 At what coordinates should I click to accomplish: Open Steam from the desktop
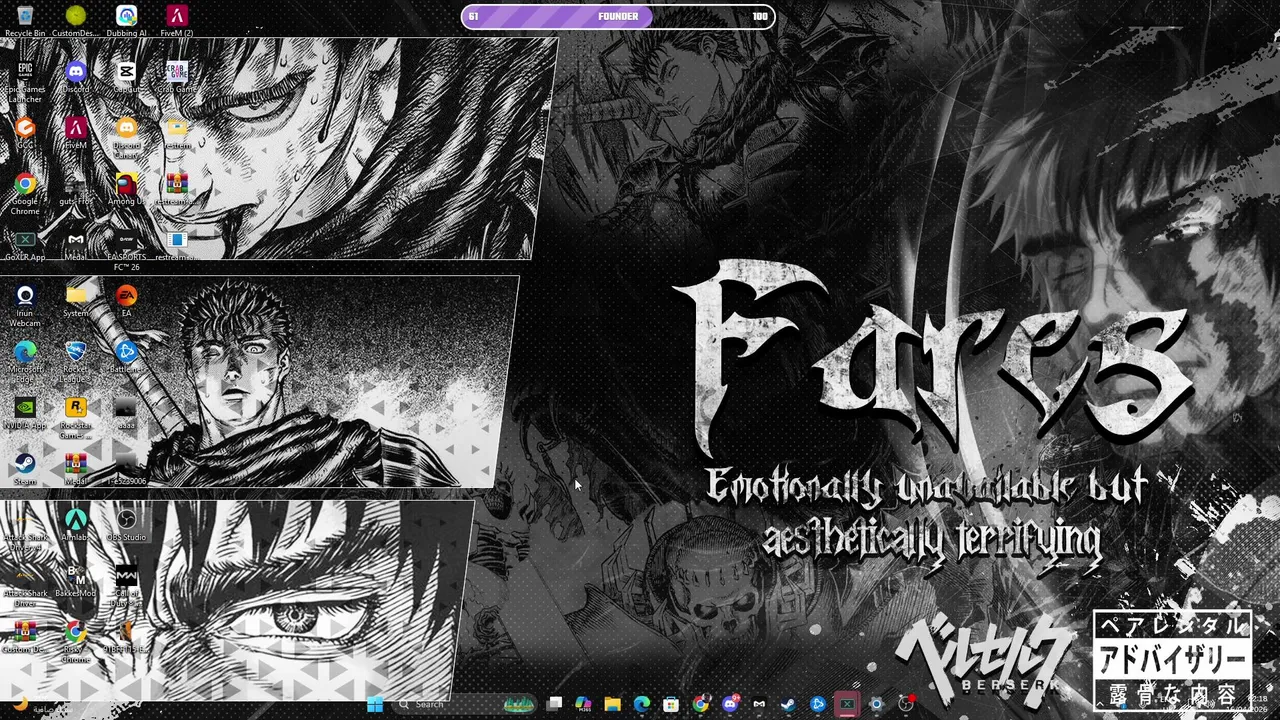tap(25, 468)
